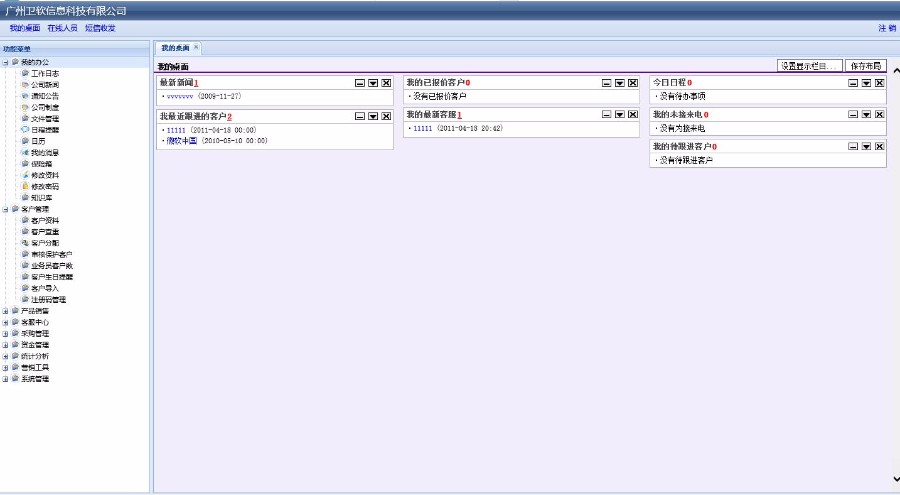Viewport: 900px width, 495px height.
Task: Open 在线人员 in the top menu
Action: pyautogui.click(x=63, y=28)
